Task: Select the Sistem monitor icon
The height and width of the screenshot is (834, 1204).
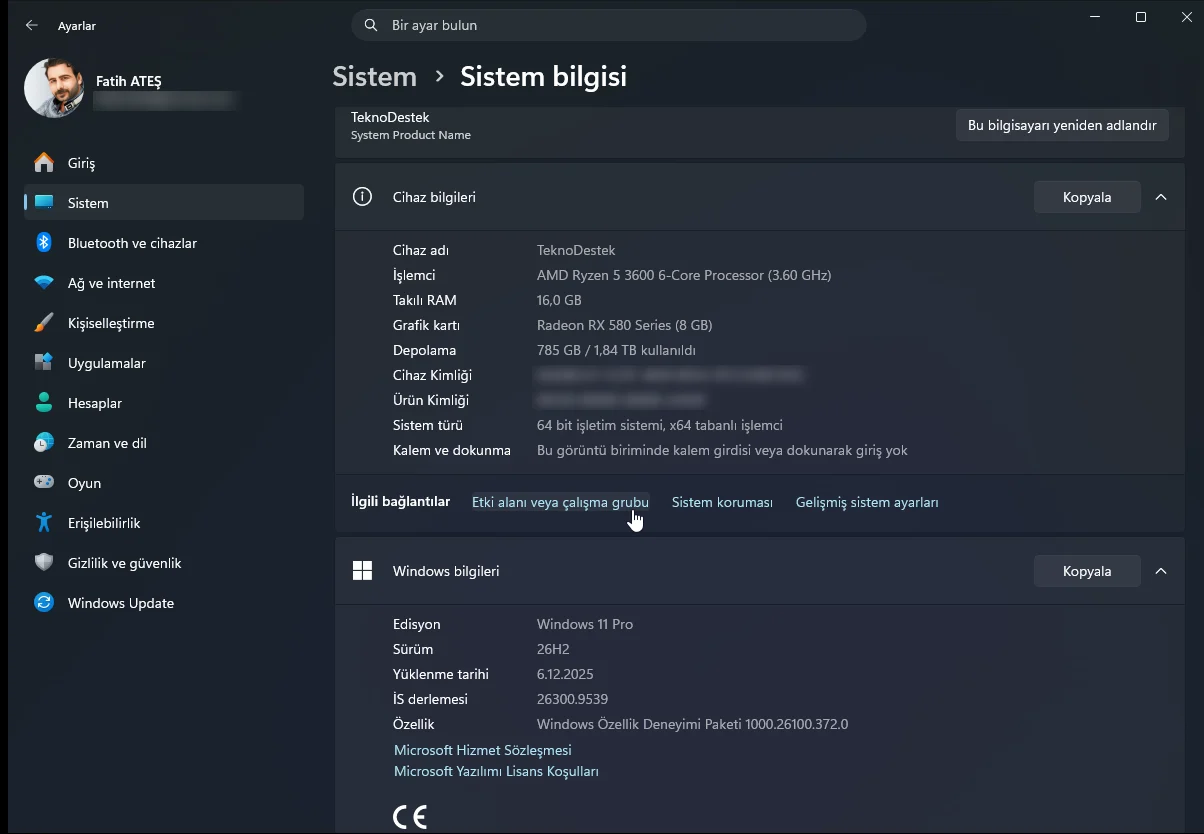Action: [x=44, y=203]
